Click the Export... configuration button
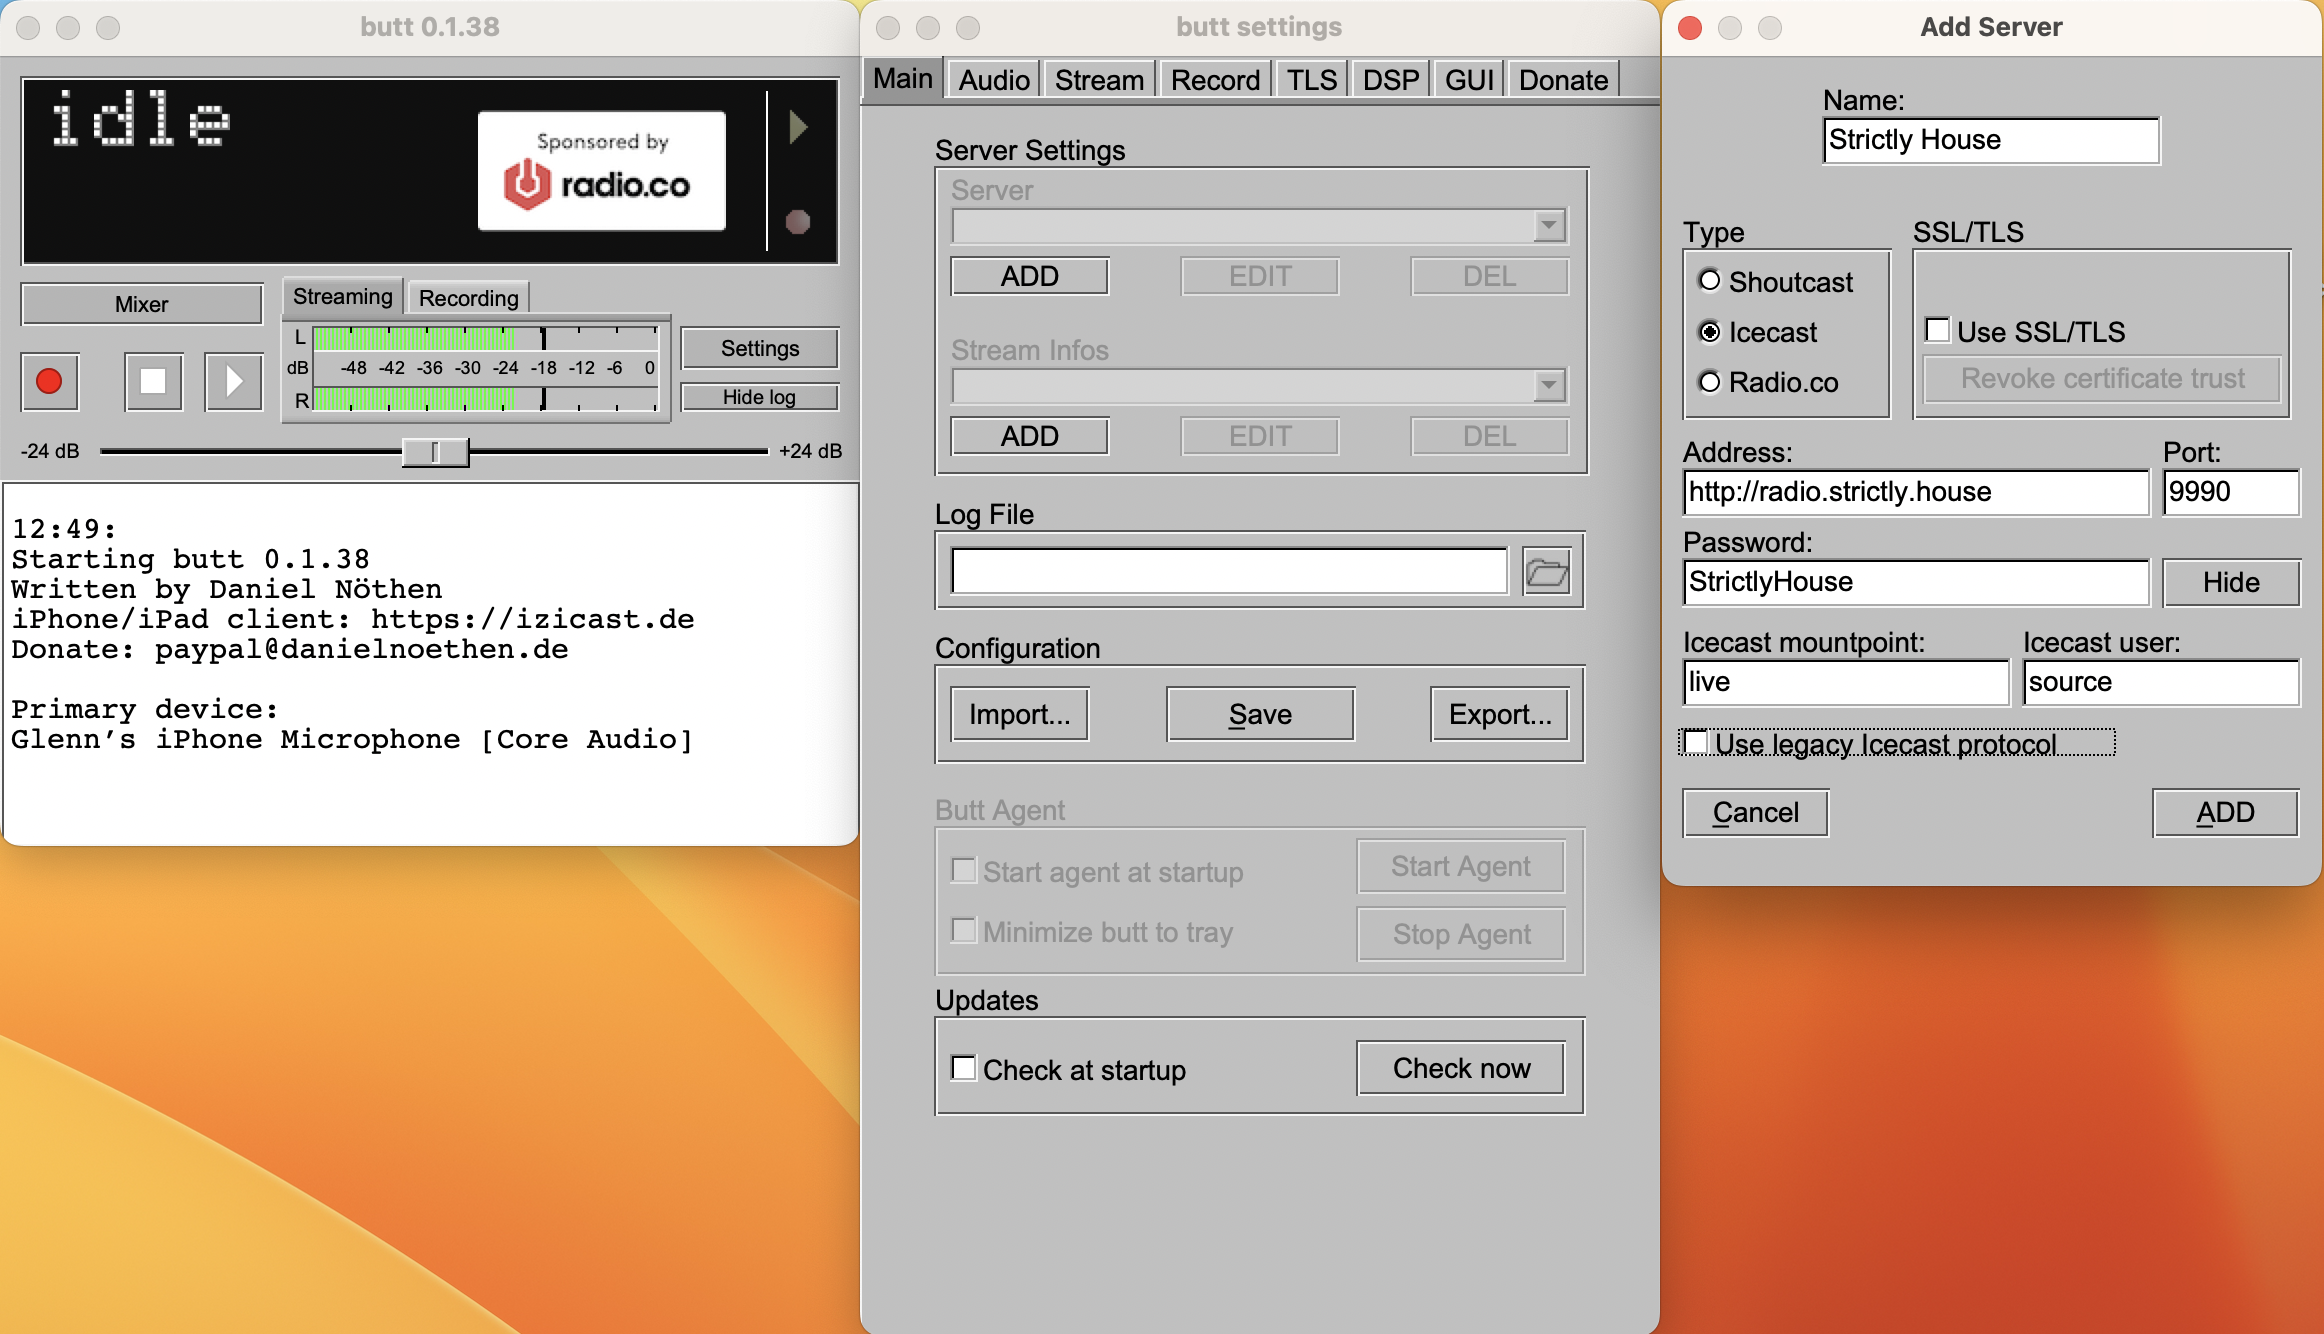 [x=1500, y=714]
